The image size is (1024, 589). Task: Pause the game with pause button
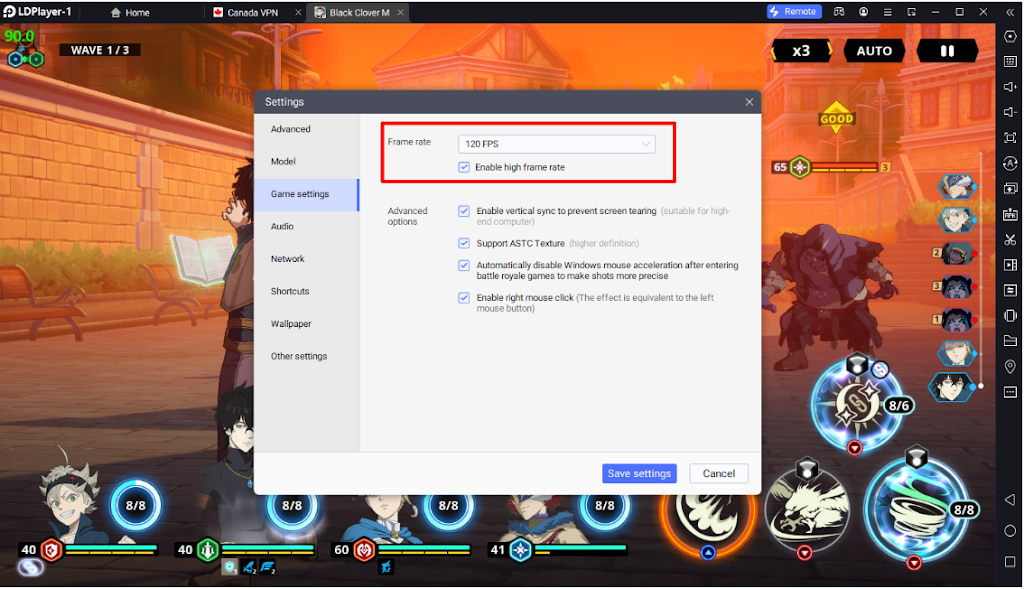947,51
